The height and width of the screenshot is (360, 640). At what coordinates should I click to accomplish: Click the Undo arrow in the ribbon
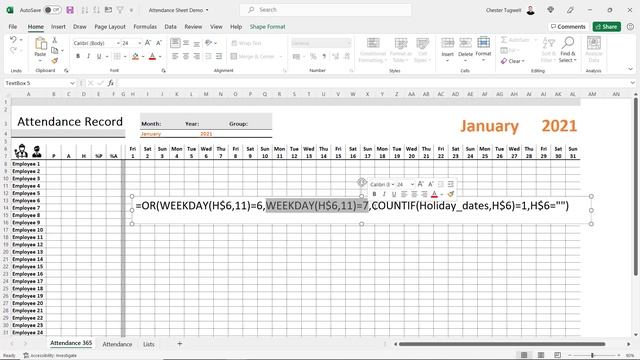13,40
